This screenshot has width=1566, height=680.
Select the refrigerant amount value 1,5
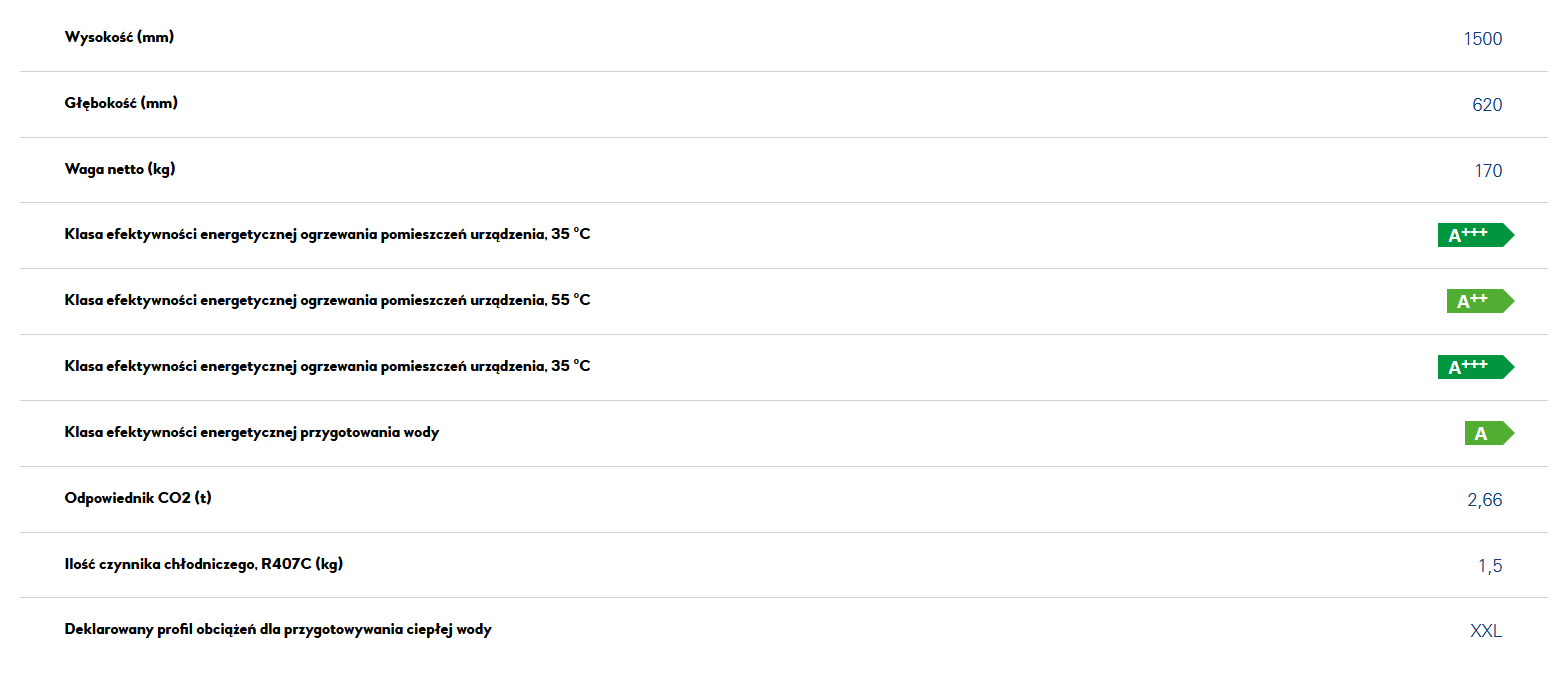click(x=1490, y=566)
